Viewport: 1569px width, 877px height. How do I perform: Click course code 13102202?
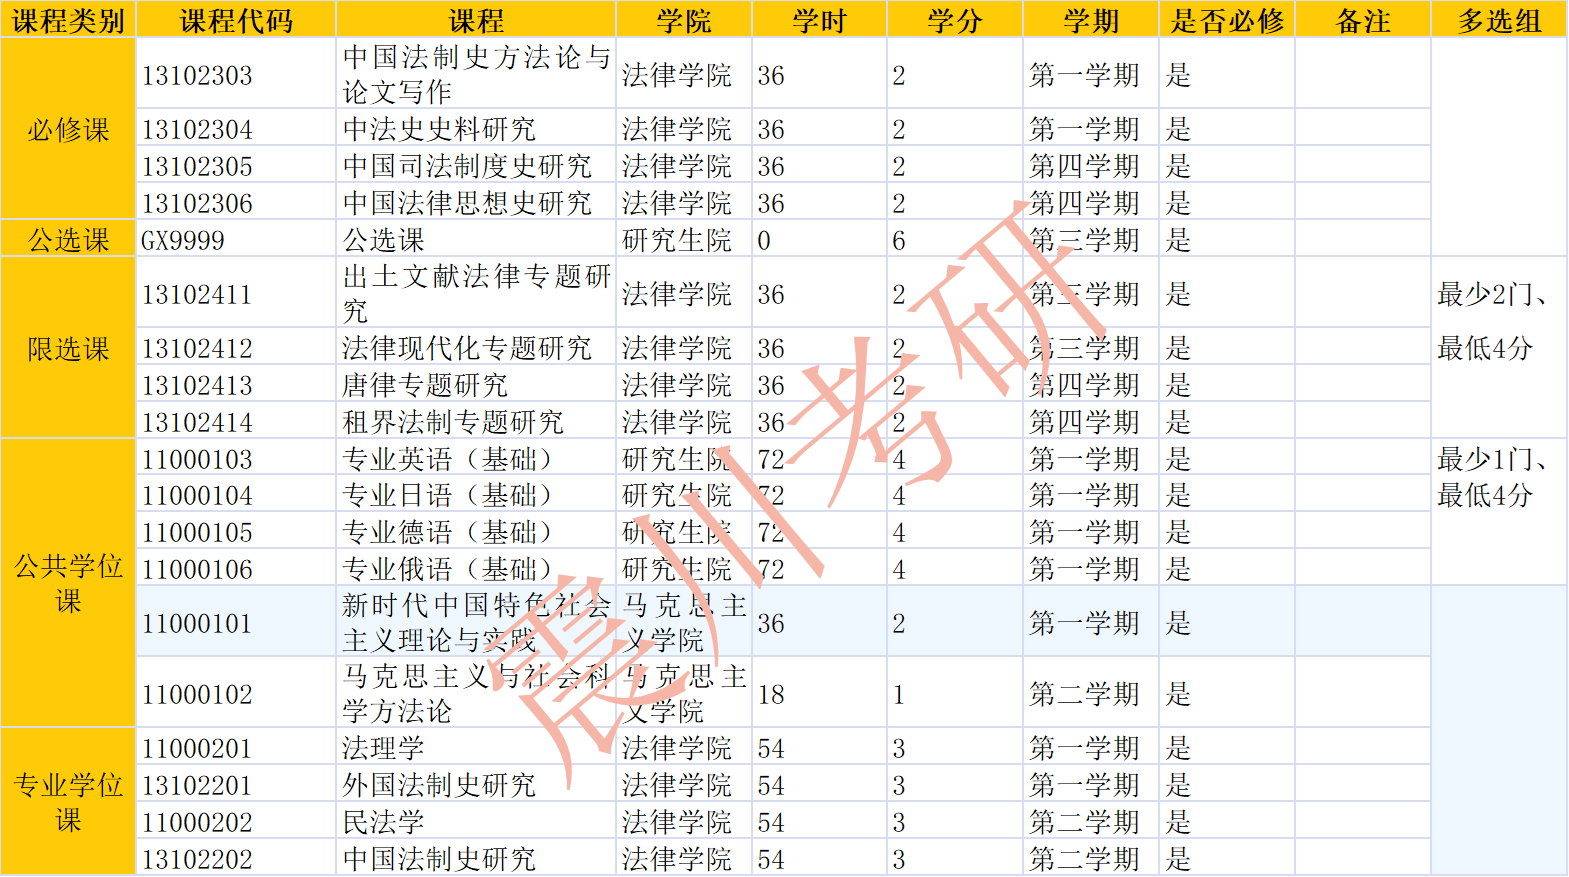point(197,859)
